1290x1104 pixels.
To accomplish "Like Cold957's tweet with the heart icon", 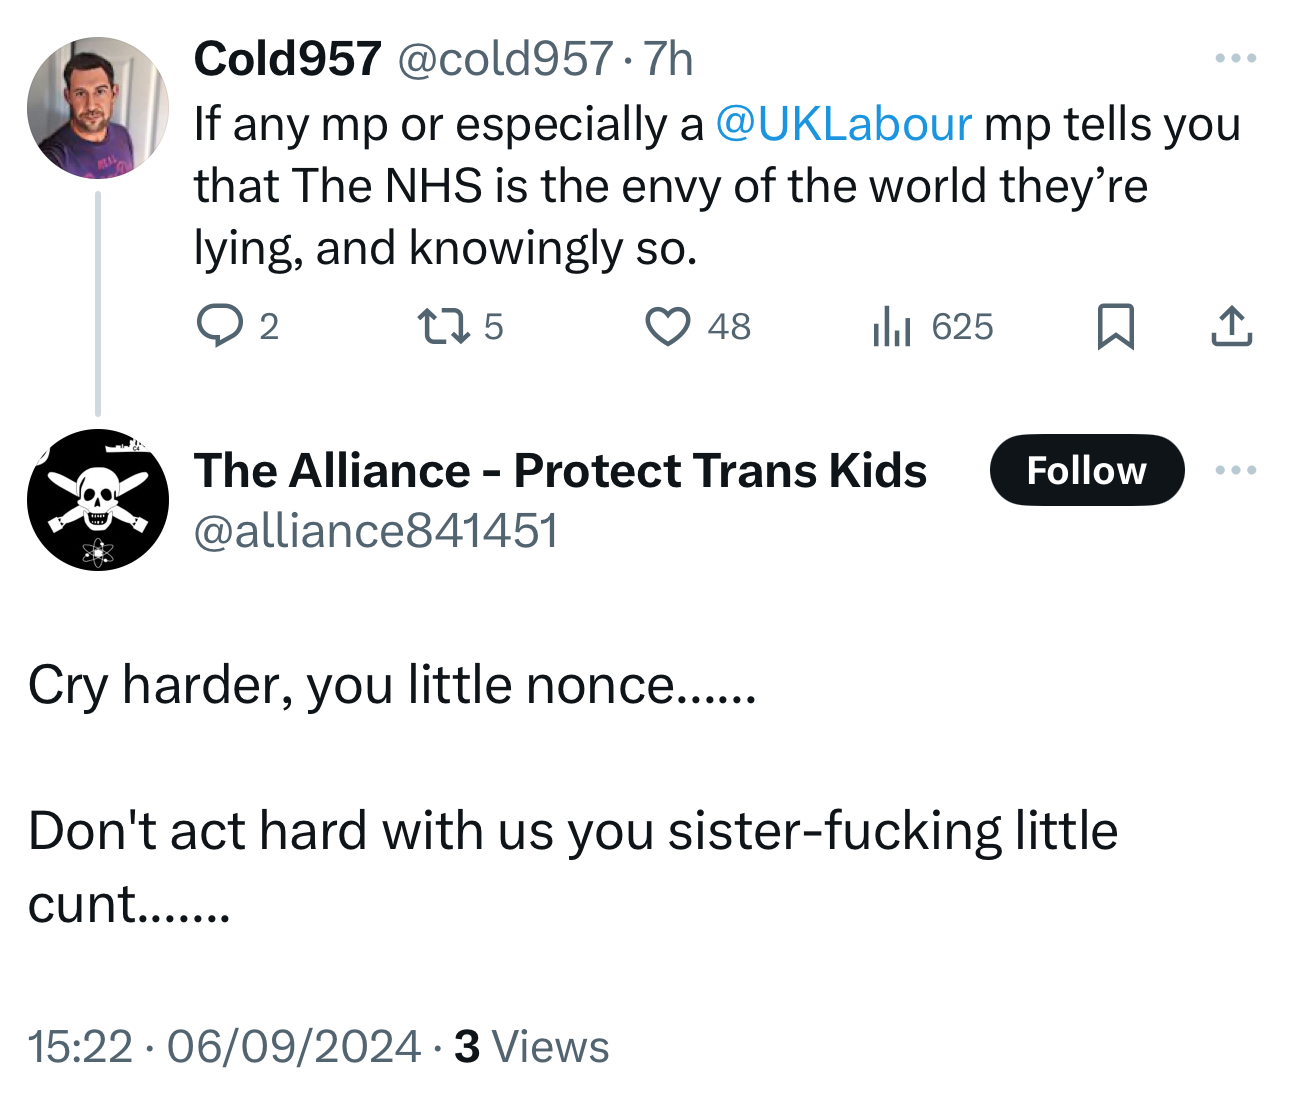I will pyautogui.click(x=667, y=326).
